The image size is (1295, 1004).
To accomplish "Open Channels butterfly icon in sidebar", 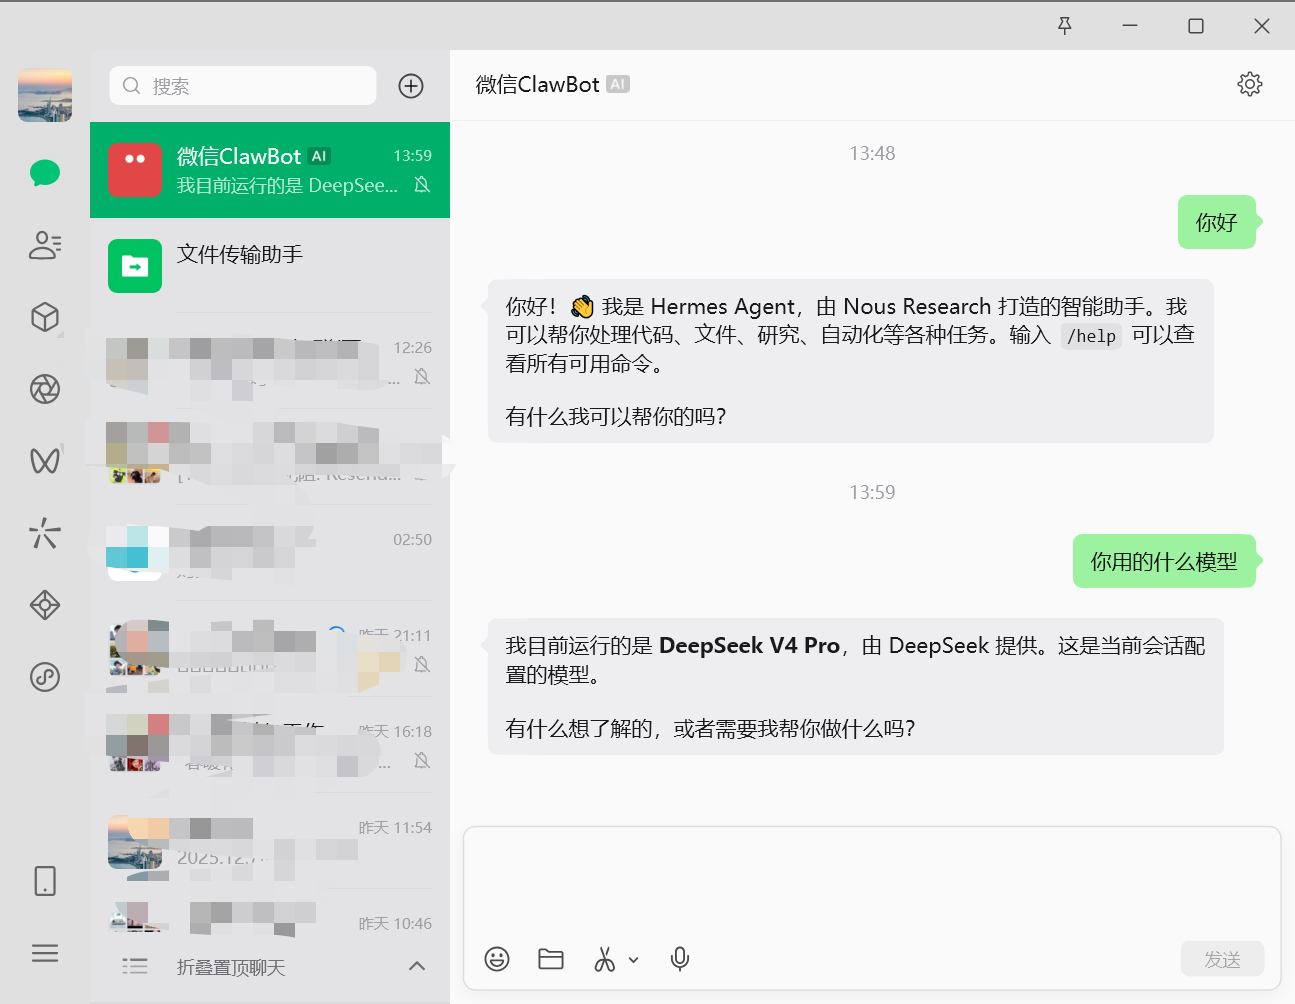I will 45,461.
